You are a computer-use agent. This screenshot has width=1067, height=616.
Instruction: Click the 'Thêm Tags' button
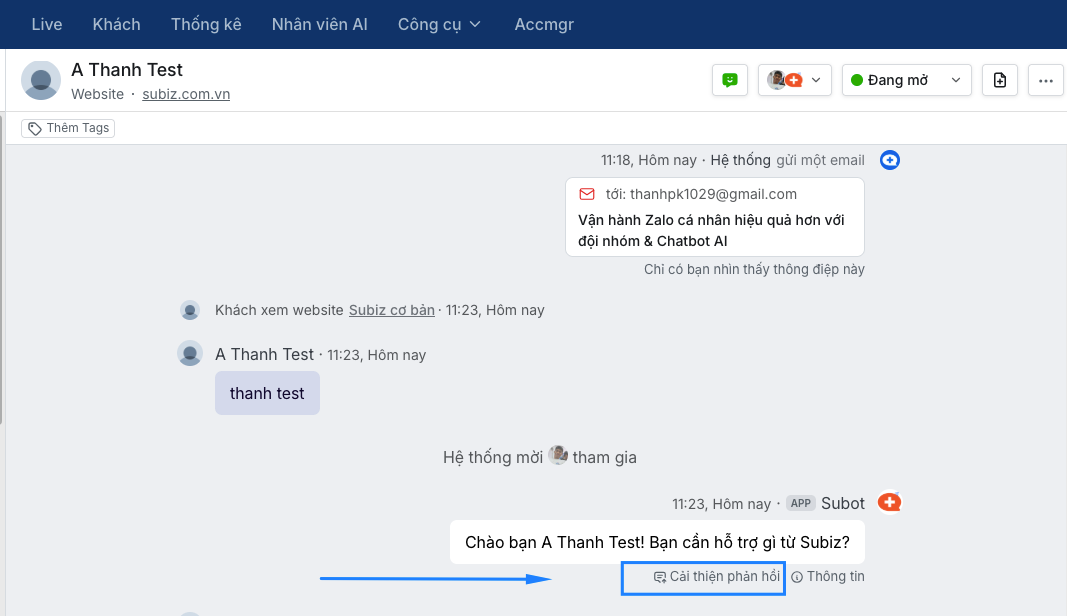(x=68, y=128)
